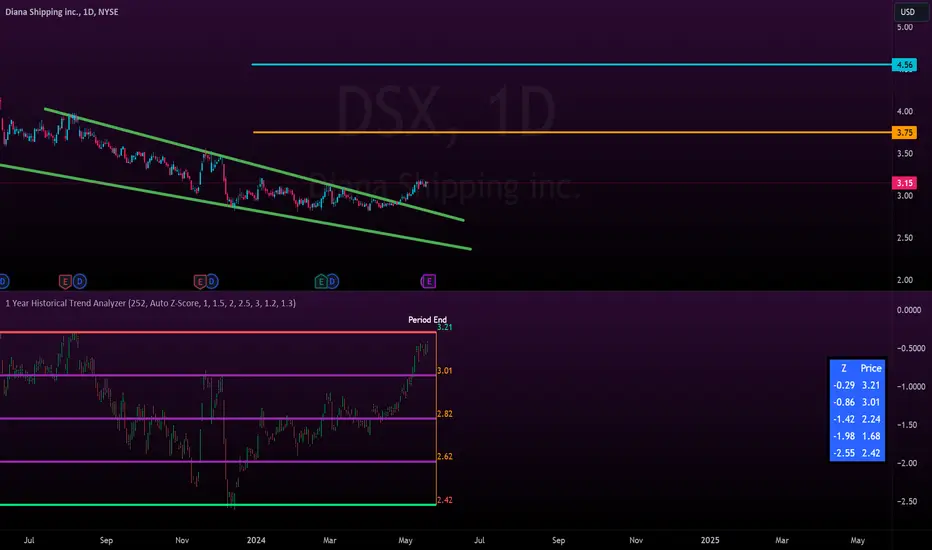This screenshot has height=550, width=932.
Task: Click the 5.00 tick on the price axis
Action: coord(905,27)
